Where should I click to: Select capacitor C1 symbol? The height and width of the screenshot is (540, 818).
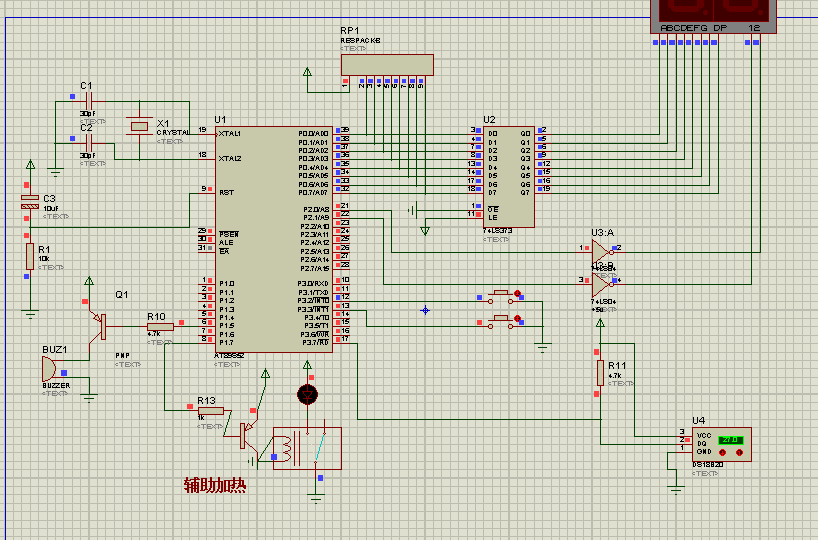(x=89, y=101)
